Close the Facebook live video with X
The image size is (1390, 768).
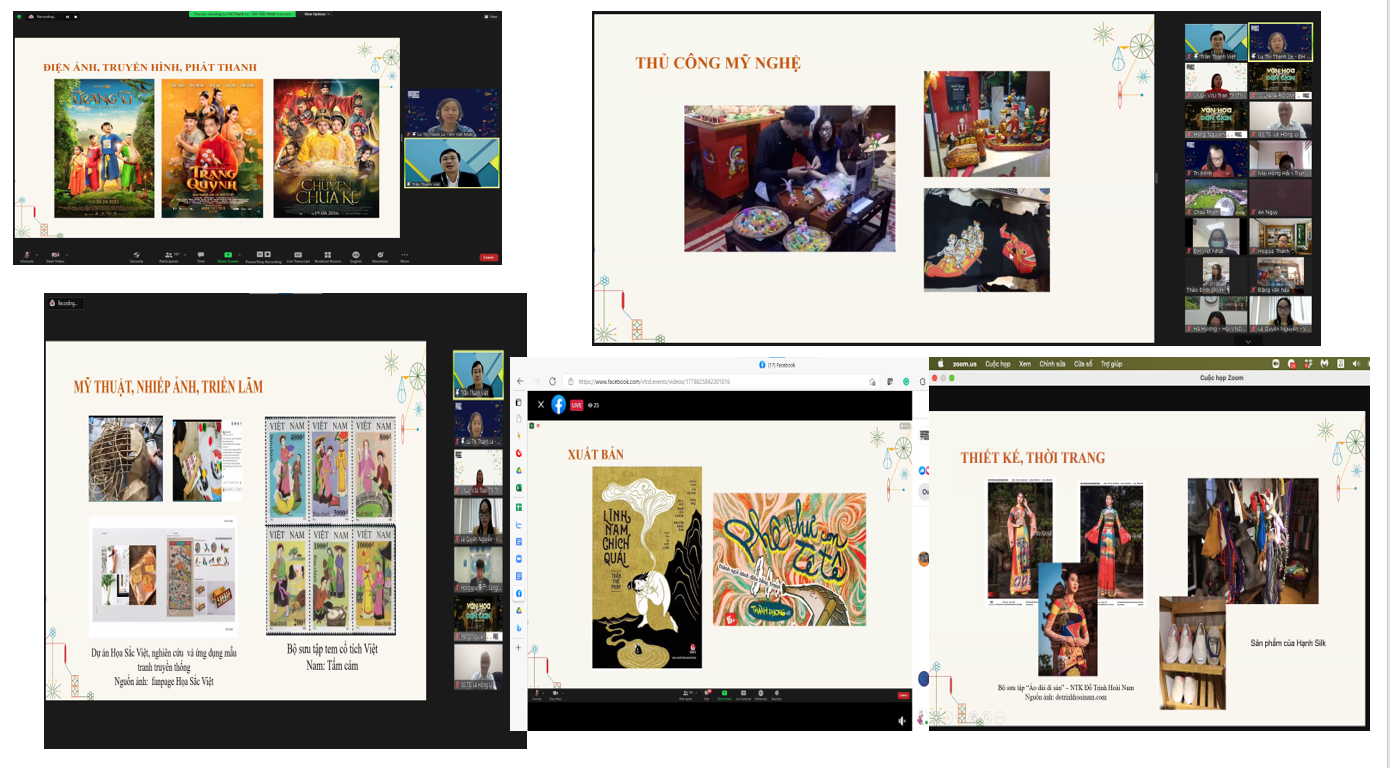point(541,405)
